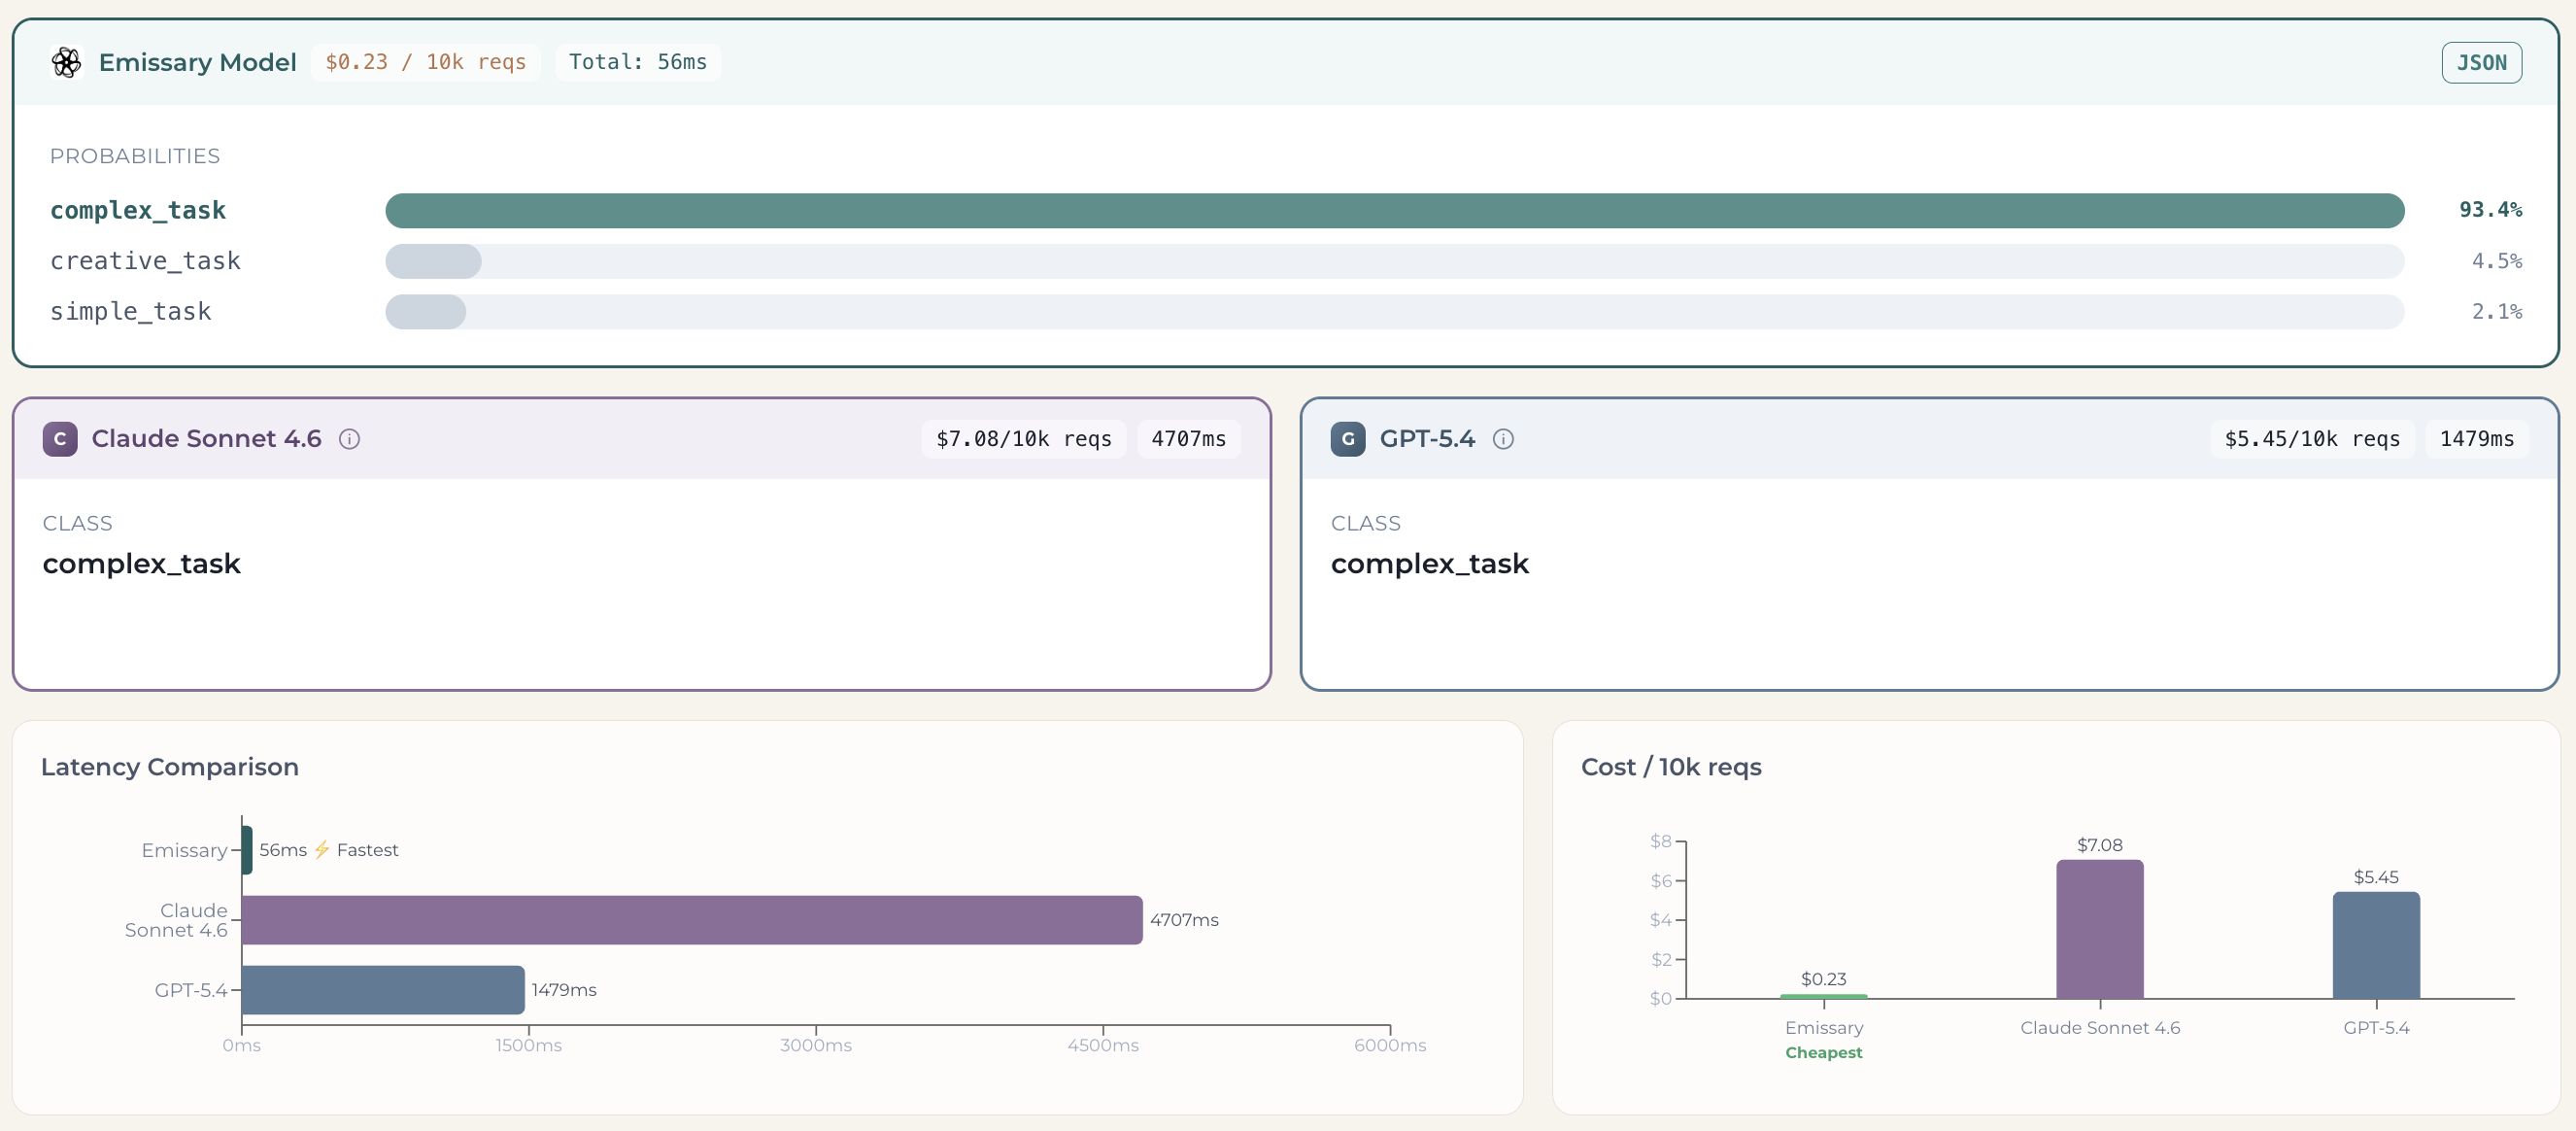2576x1131 pixels.
Task: Click the 4707ms badge in the Claude card header
Action: pyautogui.click(x=1189, y=439)
